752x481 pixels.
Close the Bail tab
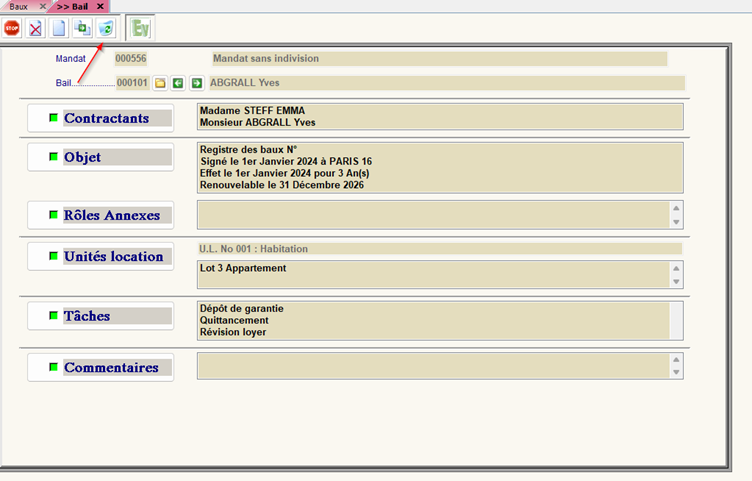point(100,6)
